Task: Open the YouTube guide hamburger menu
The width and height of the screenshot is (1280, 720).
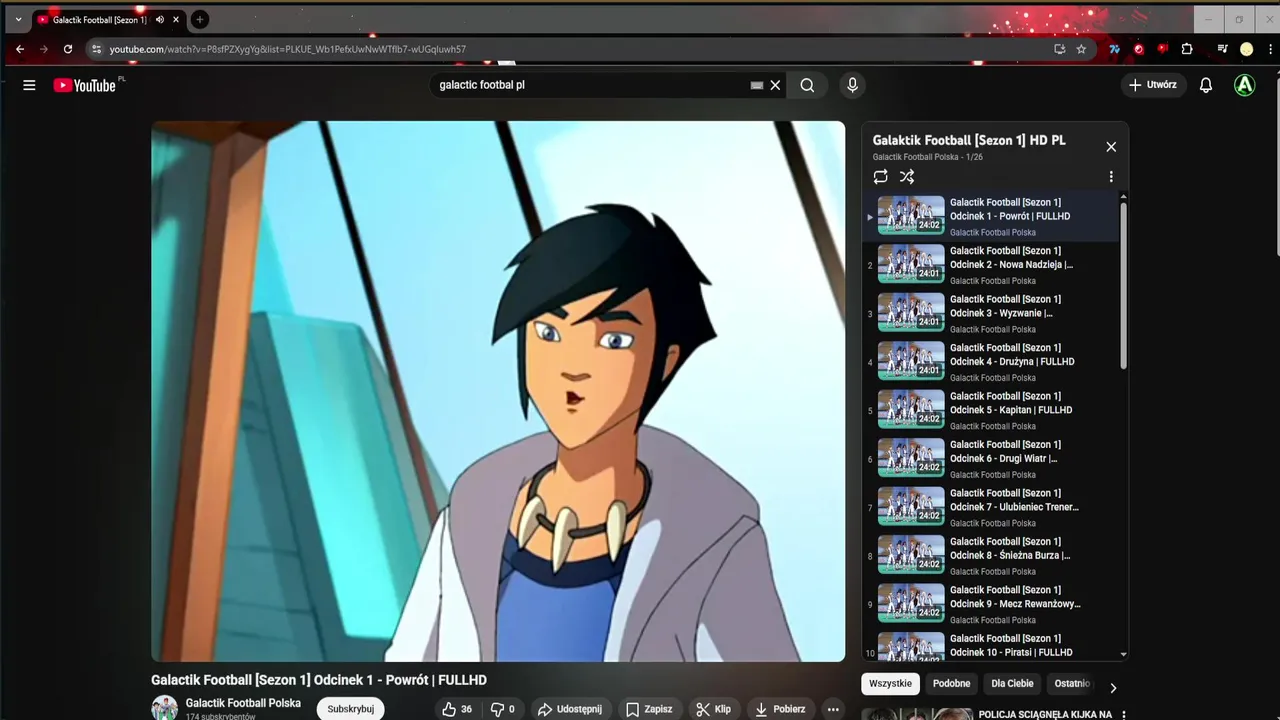Action: click(29, 85)
